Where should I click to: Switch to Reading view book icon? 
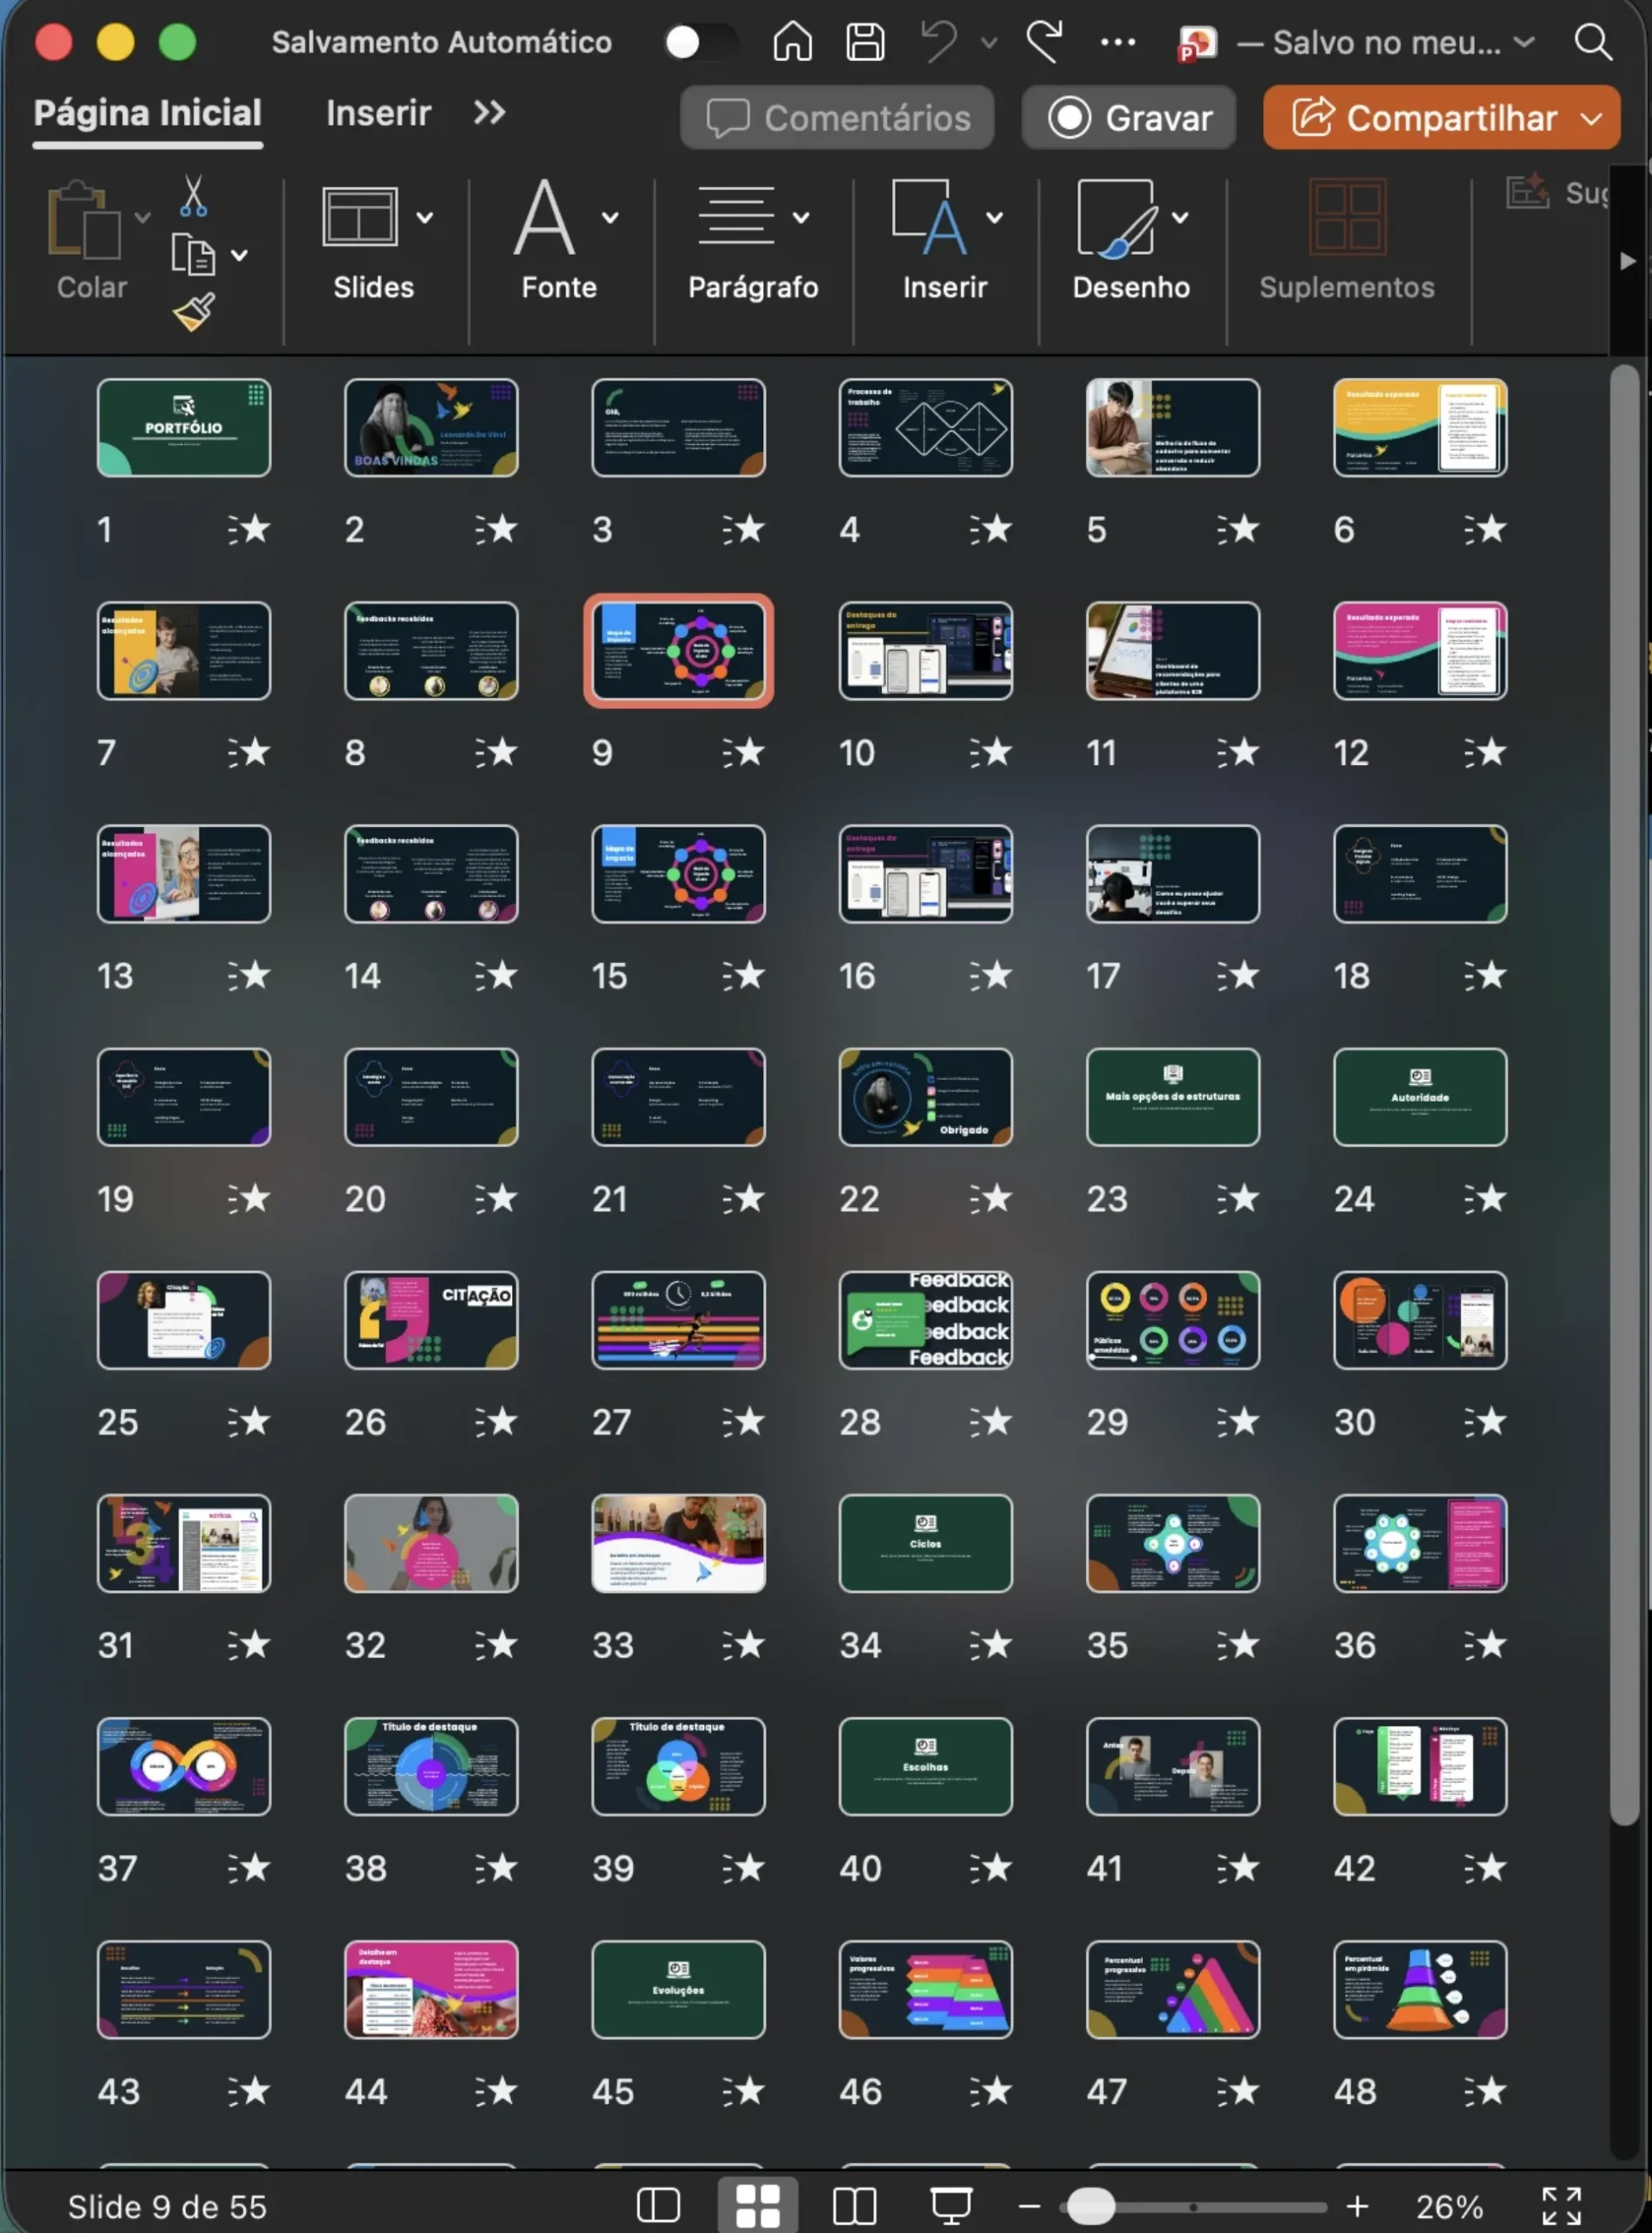point(854,2204)
